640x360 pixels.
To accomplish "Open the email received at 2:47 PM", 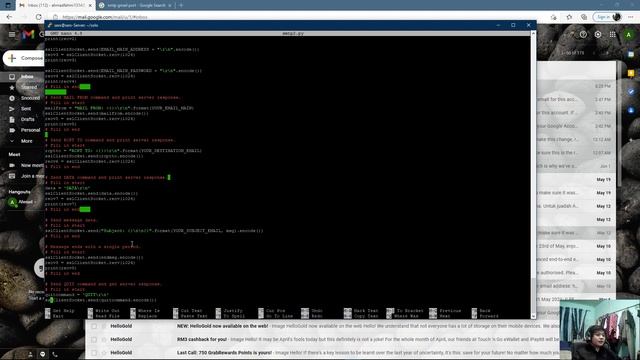I will (576, 99).
